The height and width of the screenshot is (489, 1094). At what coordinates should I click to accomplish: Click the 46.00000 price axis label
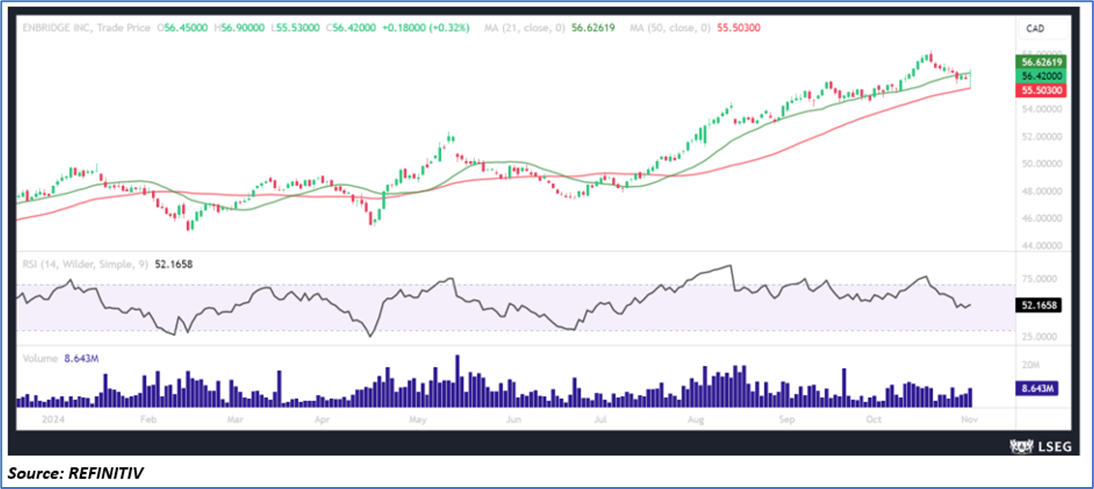[x=1044, y=218]
